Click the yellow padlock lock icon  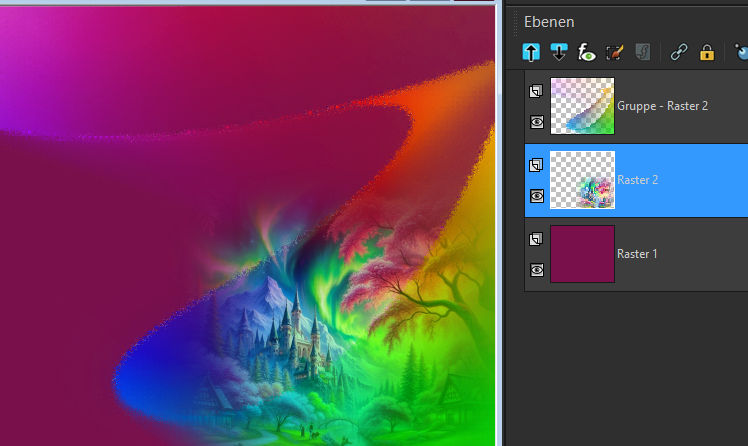(x=706, y=52)
